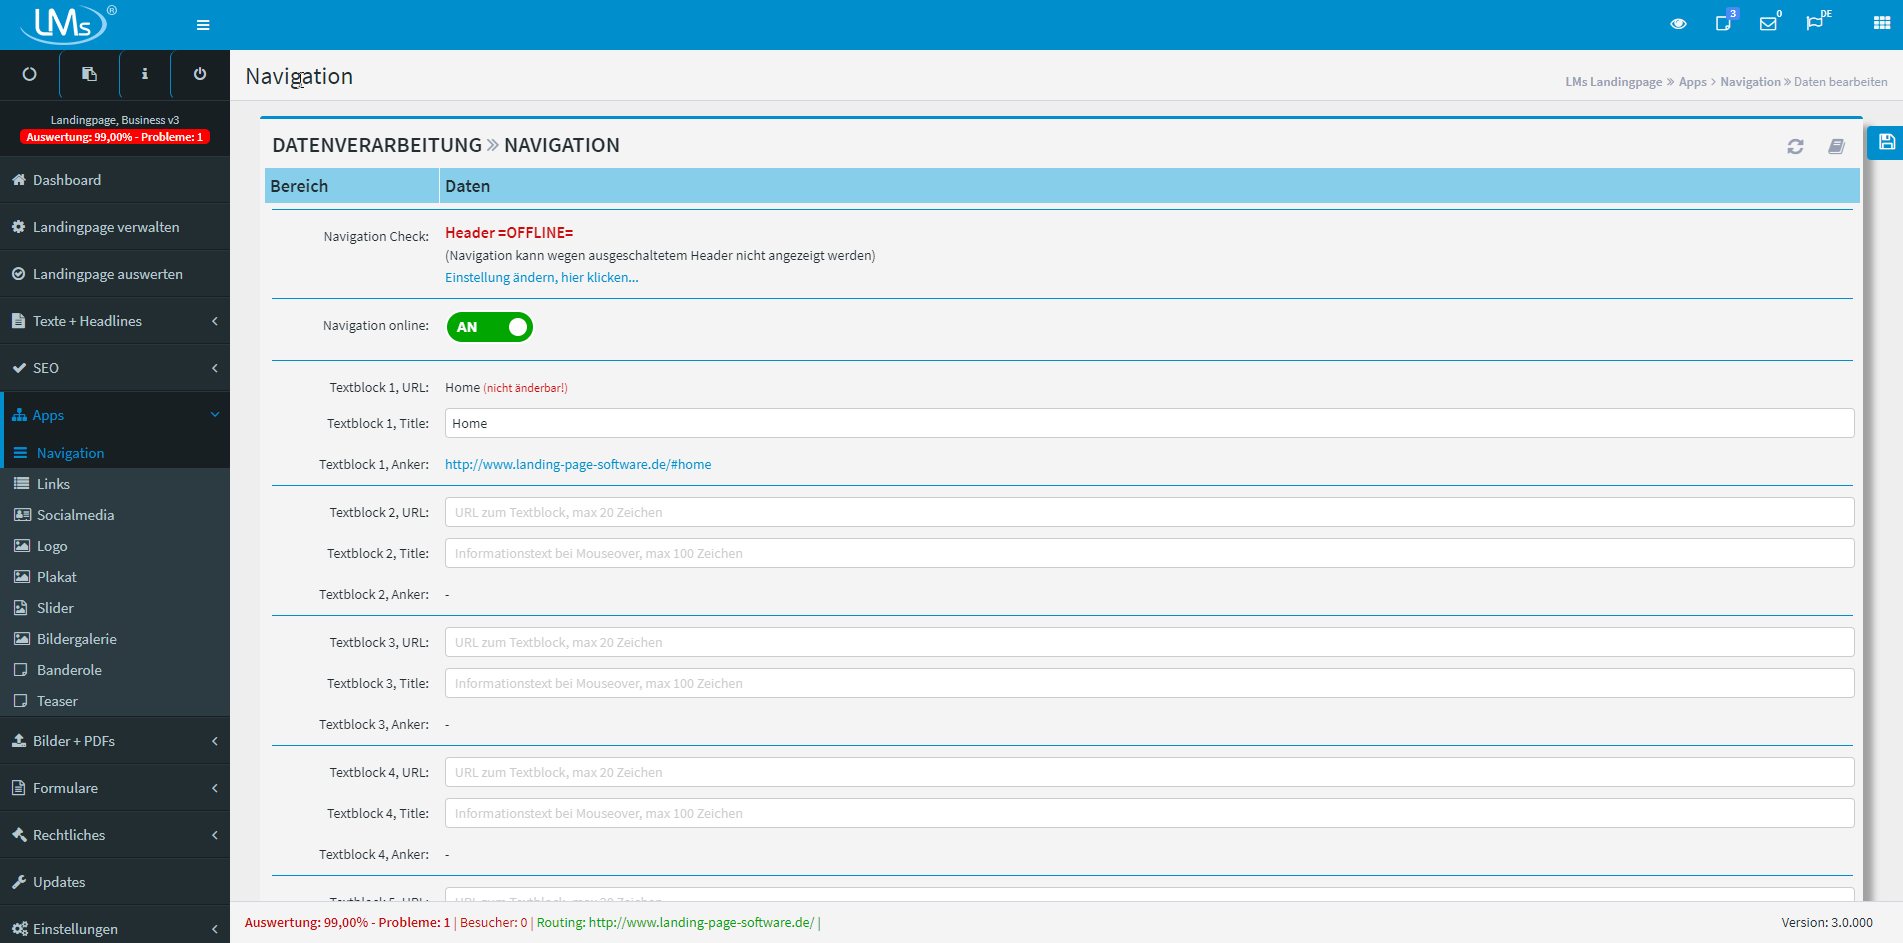Open the Dashboard menu item

66,180
